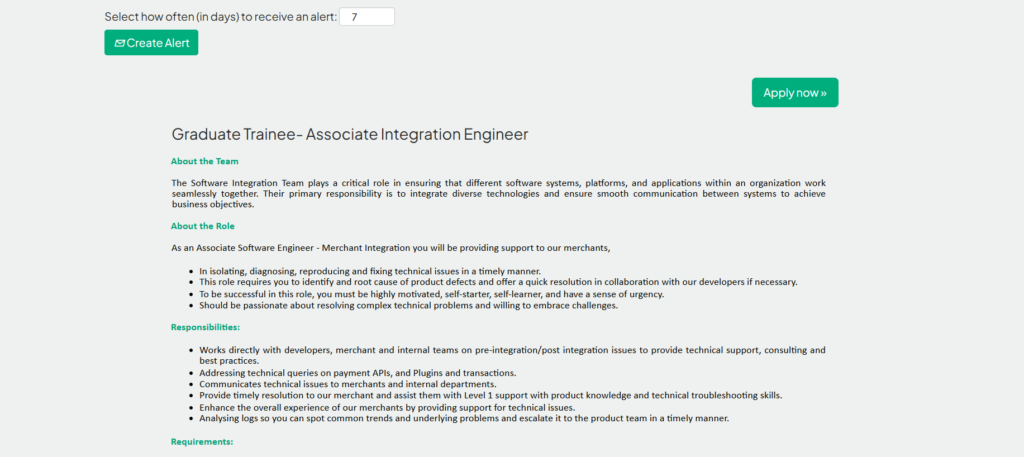
Task: Click the 'Should be passionate about resolving' bullet
Action: point(408,305)
